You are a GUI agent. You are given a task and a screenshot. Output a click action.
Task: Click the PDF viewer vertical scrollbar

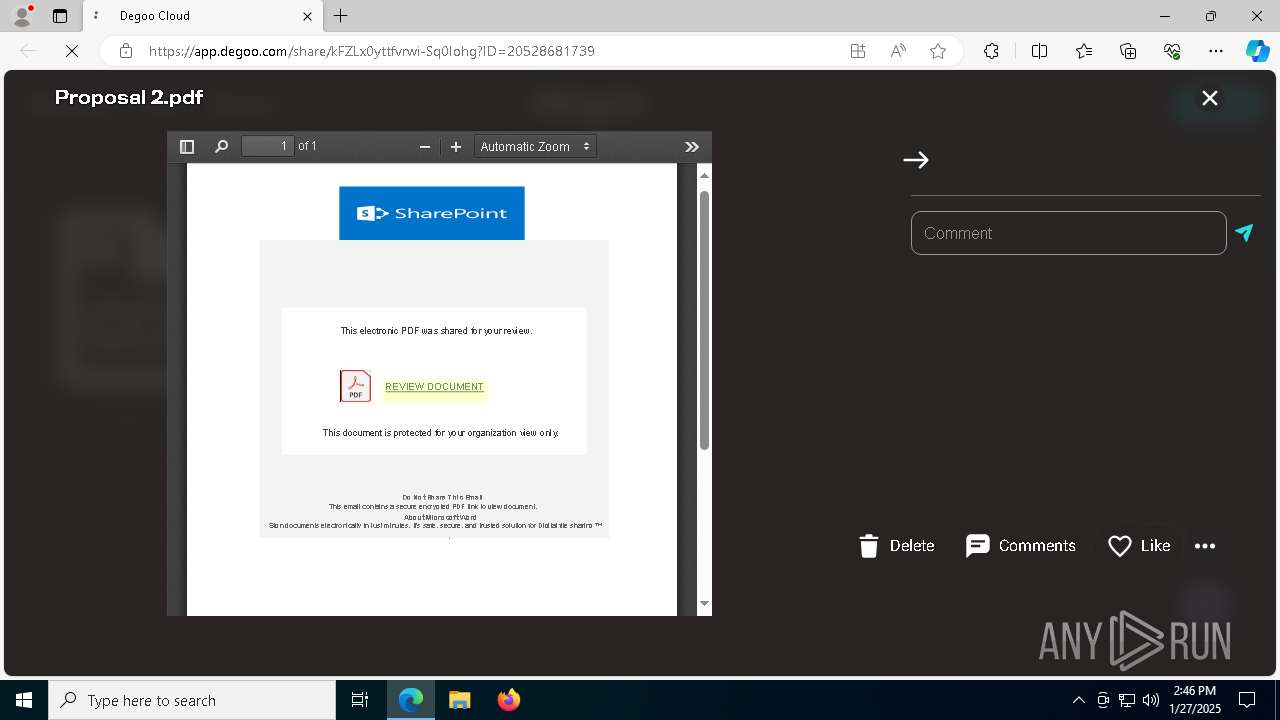coord(704,320)
